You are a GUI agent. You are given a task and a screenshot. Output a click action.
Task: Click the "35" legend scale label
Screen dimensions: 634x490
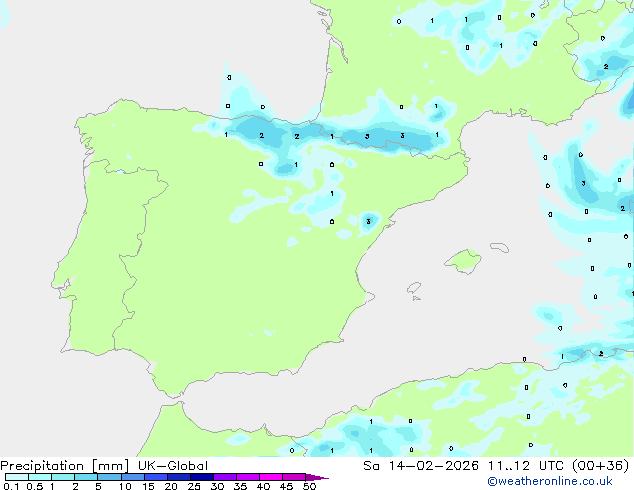(x=240, y=486)
